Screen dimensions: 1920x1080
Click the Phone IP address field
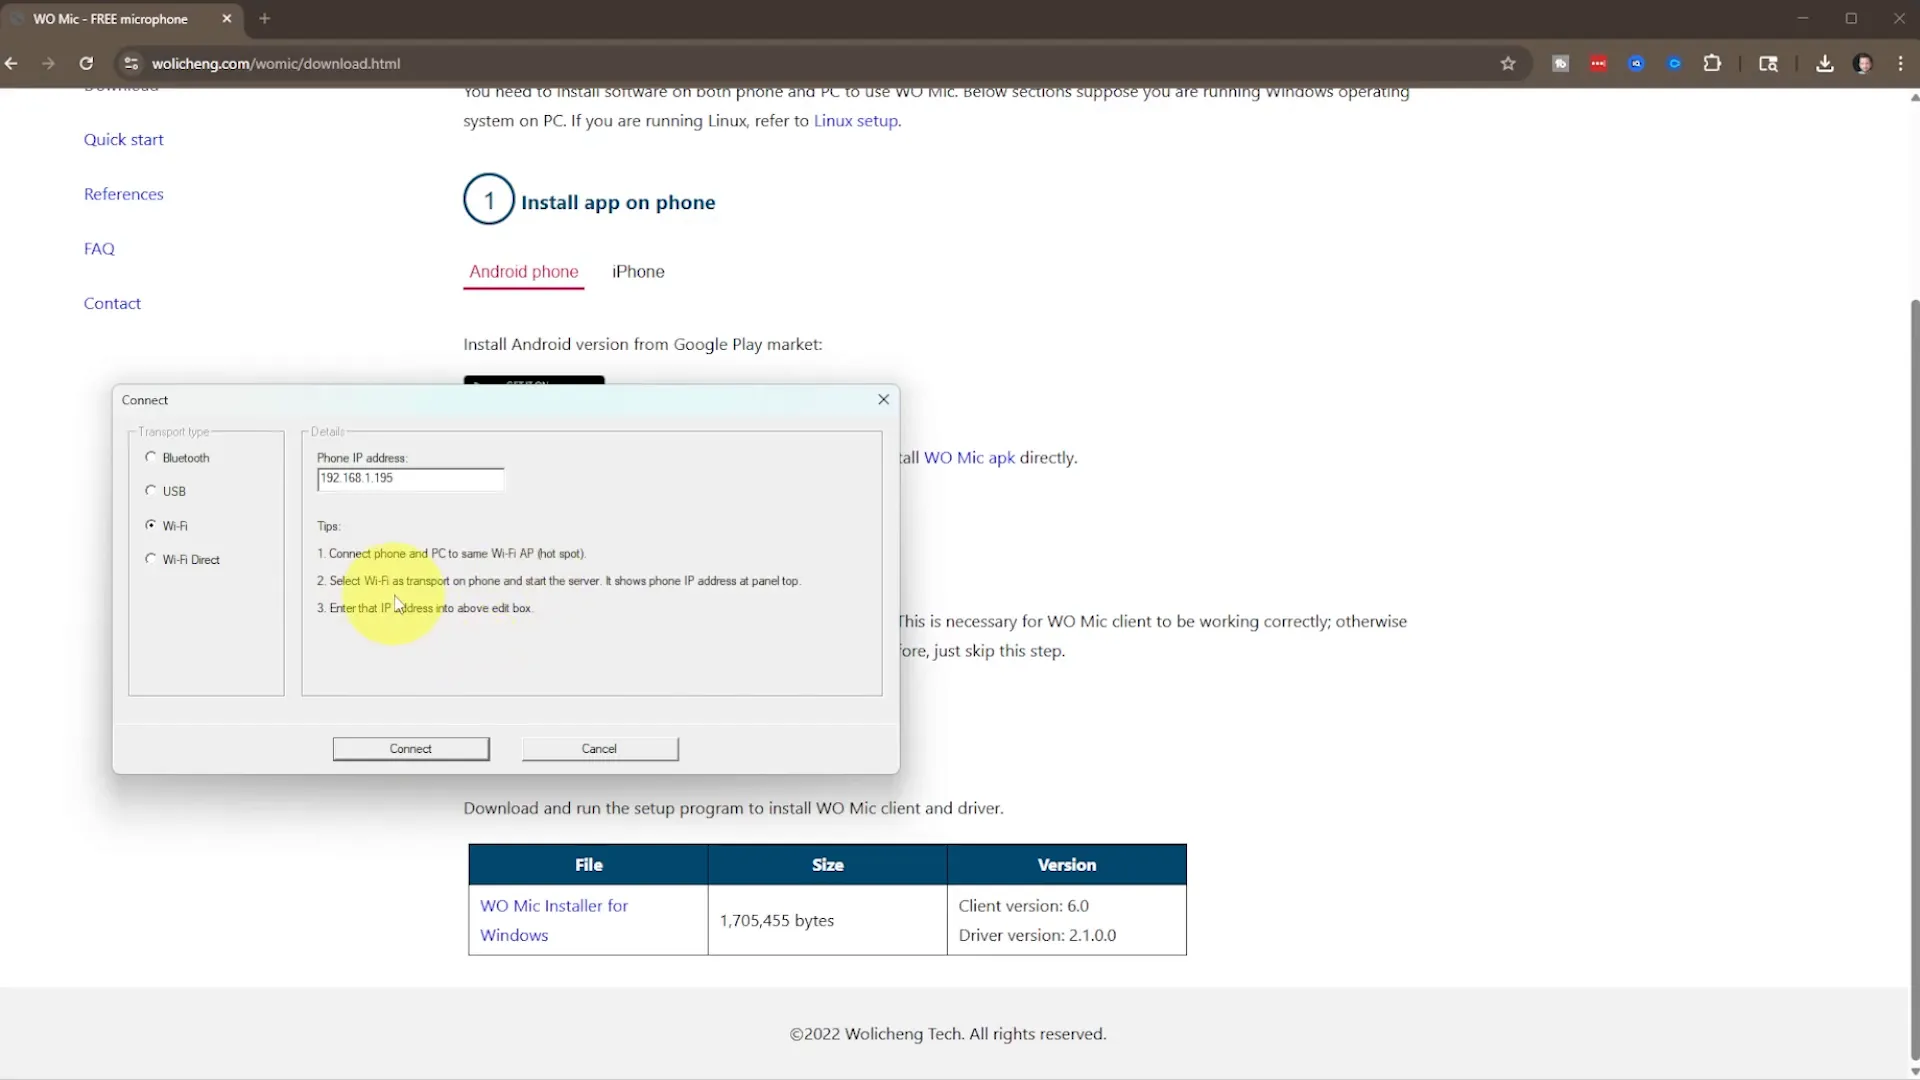pos(410,478)
